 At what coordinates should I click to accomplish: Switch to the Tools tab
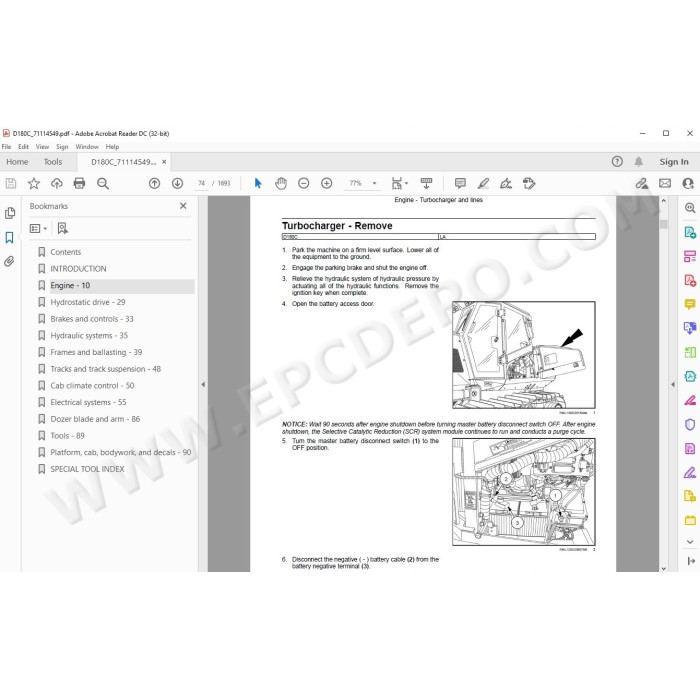point(53,162)
